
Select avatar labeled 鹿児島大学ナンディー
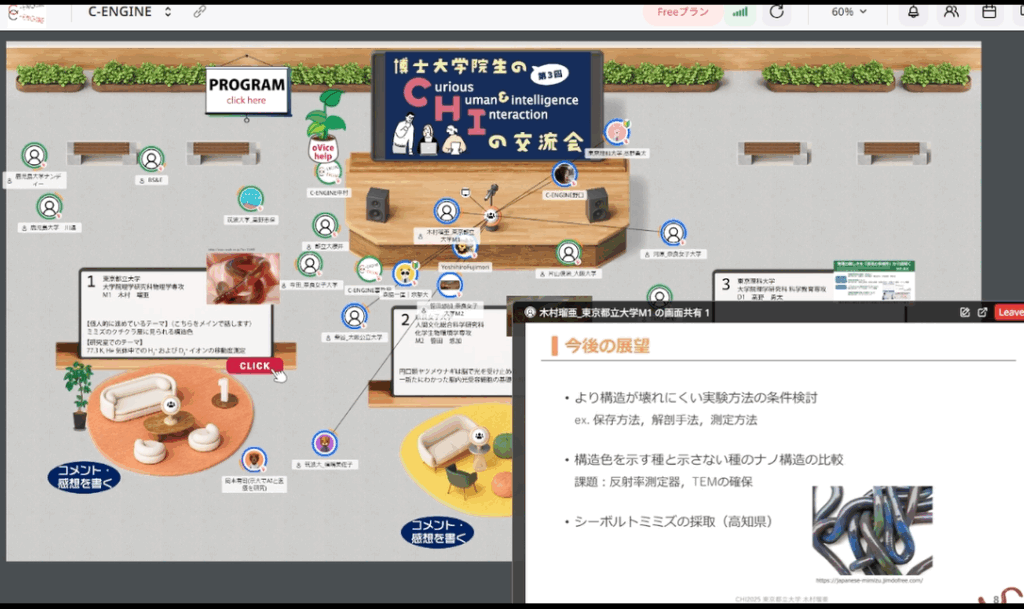point(34,156)
